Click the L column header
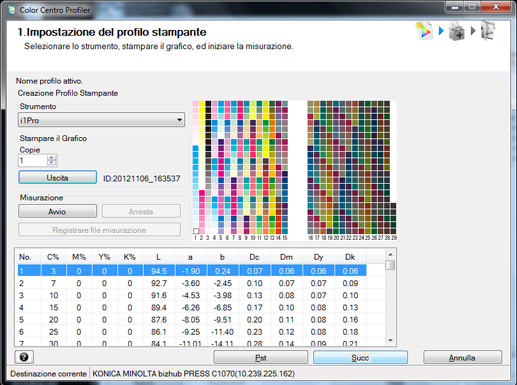Image resolution: width=517 pixels, height=385 pixels. (x=159, y=257)
